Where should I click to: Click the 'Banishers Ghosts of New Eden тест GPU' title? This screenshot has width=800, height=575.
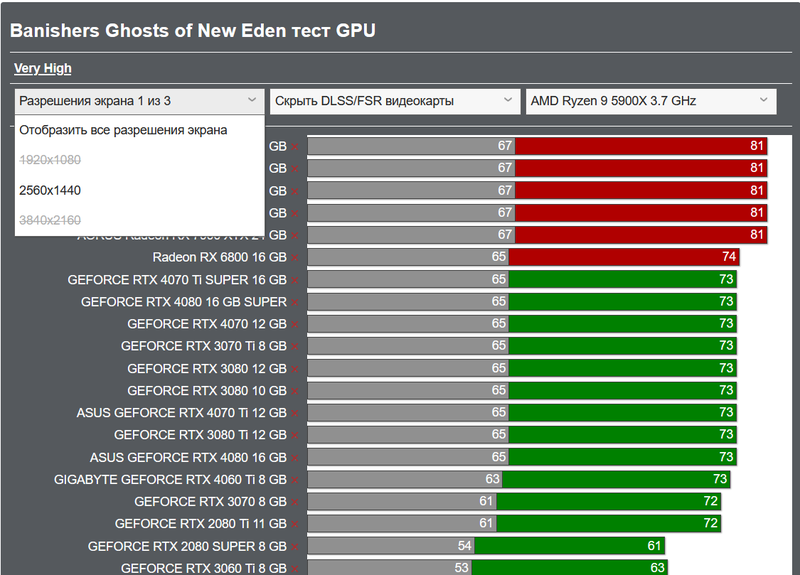click(193, 31)
